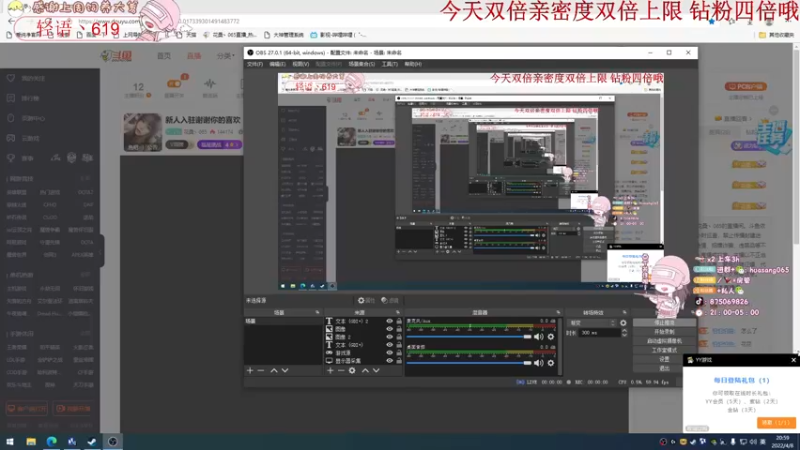Viewport: 800px width, 450px height.
Task: Open OBS 编辑(E) menu
Action: [x=278, y=64]
